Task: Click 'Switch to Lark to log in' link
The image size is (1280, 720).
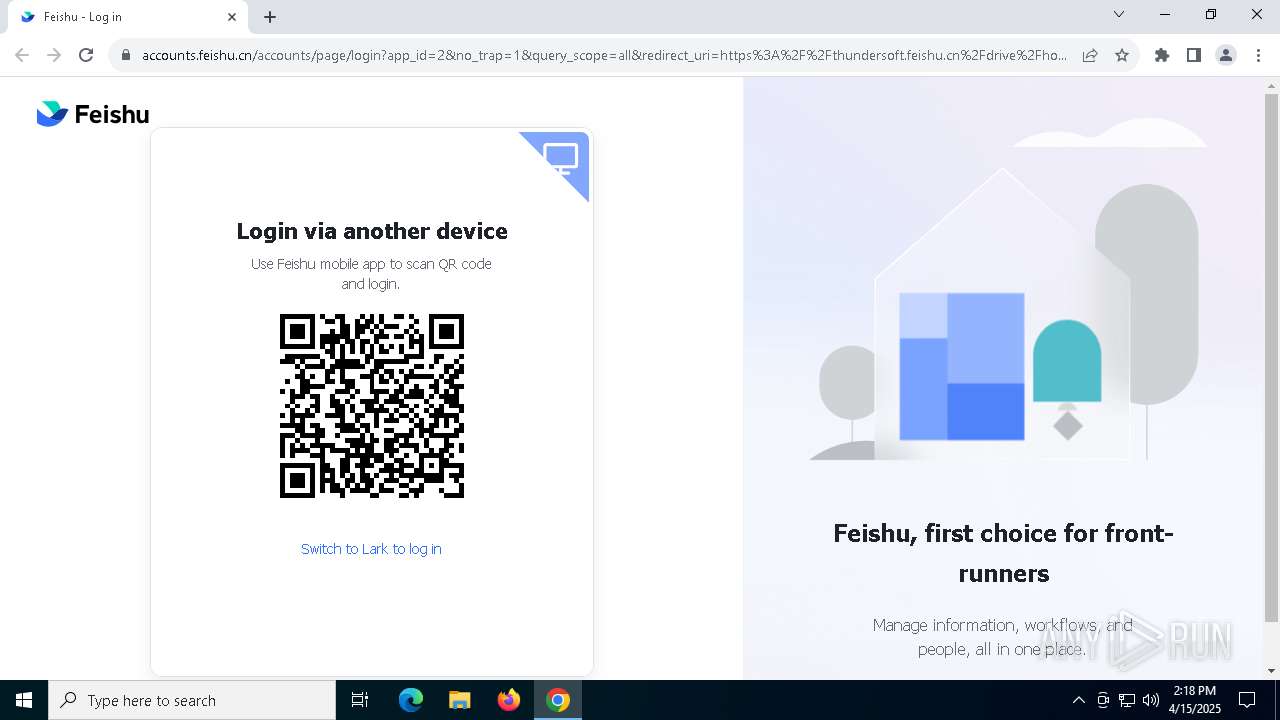Action: pos(371,549)
